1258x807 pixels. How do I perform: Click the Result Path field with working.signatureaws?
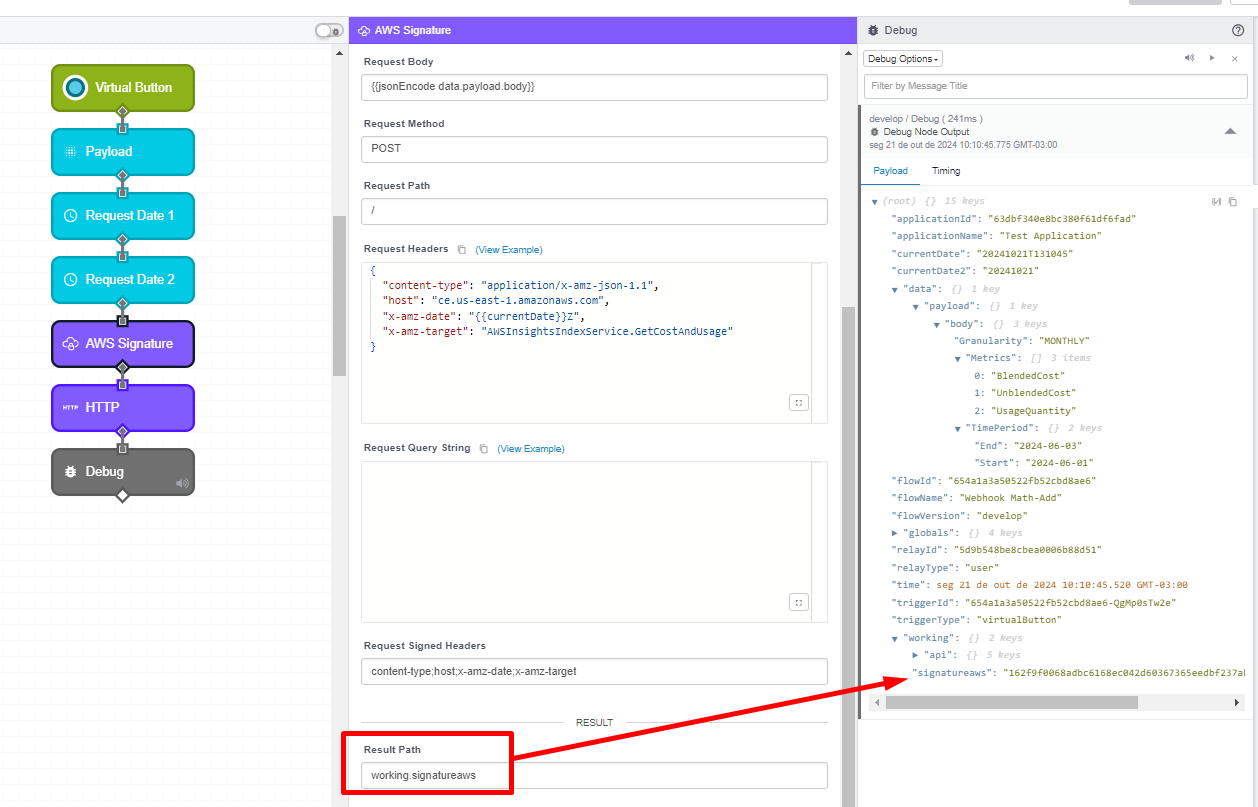click(594, 776)
